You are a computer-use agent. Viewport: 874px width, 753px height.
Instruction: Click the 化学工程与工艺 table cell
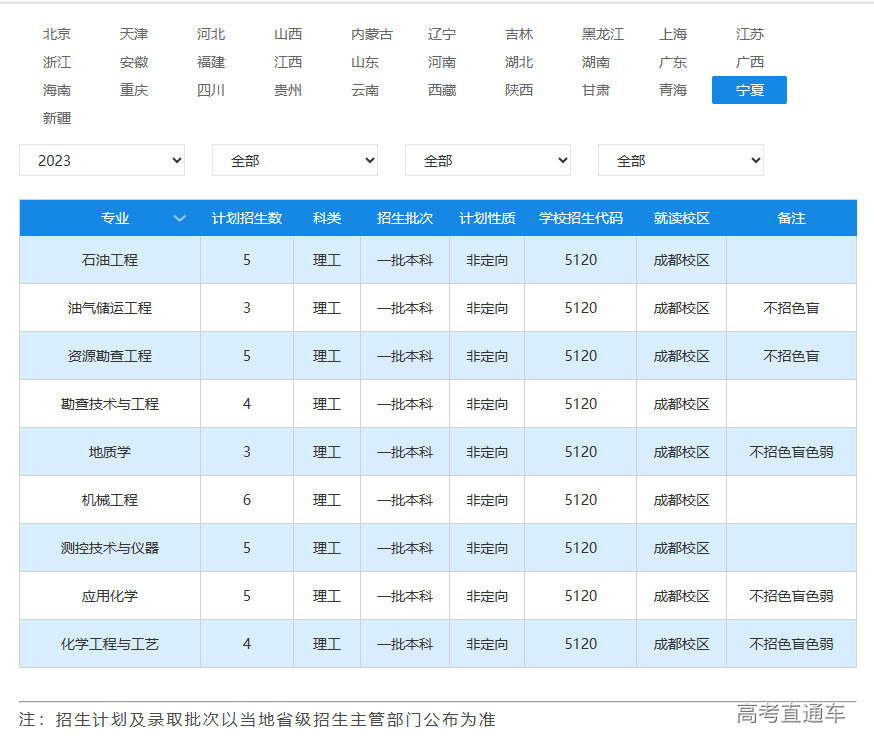coord(109,644)
